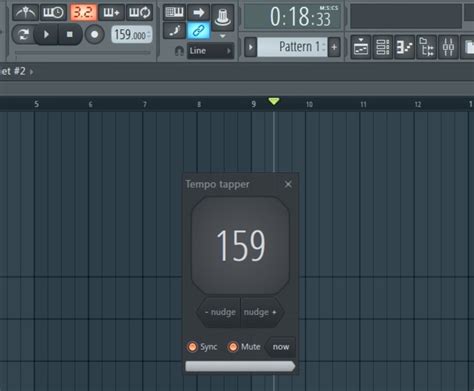Expand the 'et #2' breadcrumb arrow
474x391 pixels.
31,71
